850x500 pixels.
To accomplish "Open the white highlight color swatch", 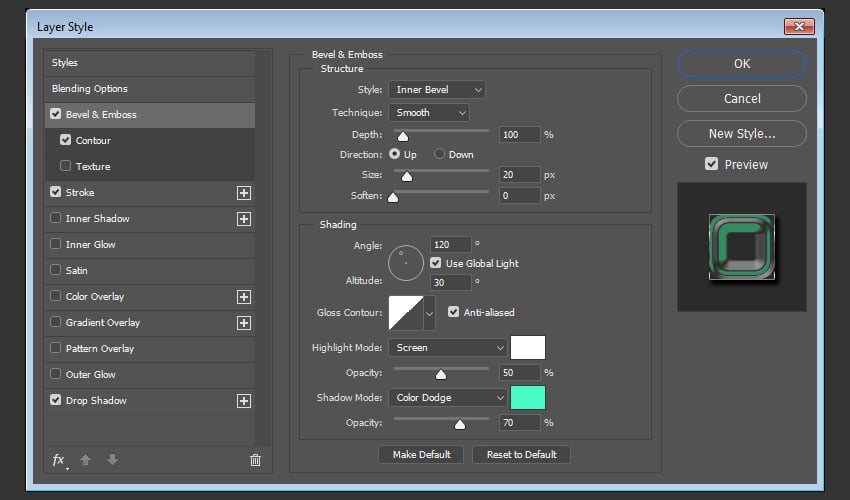I will coord(528,348).
